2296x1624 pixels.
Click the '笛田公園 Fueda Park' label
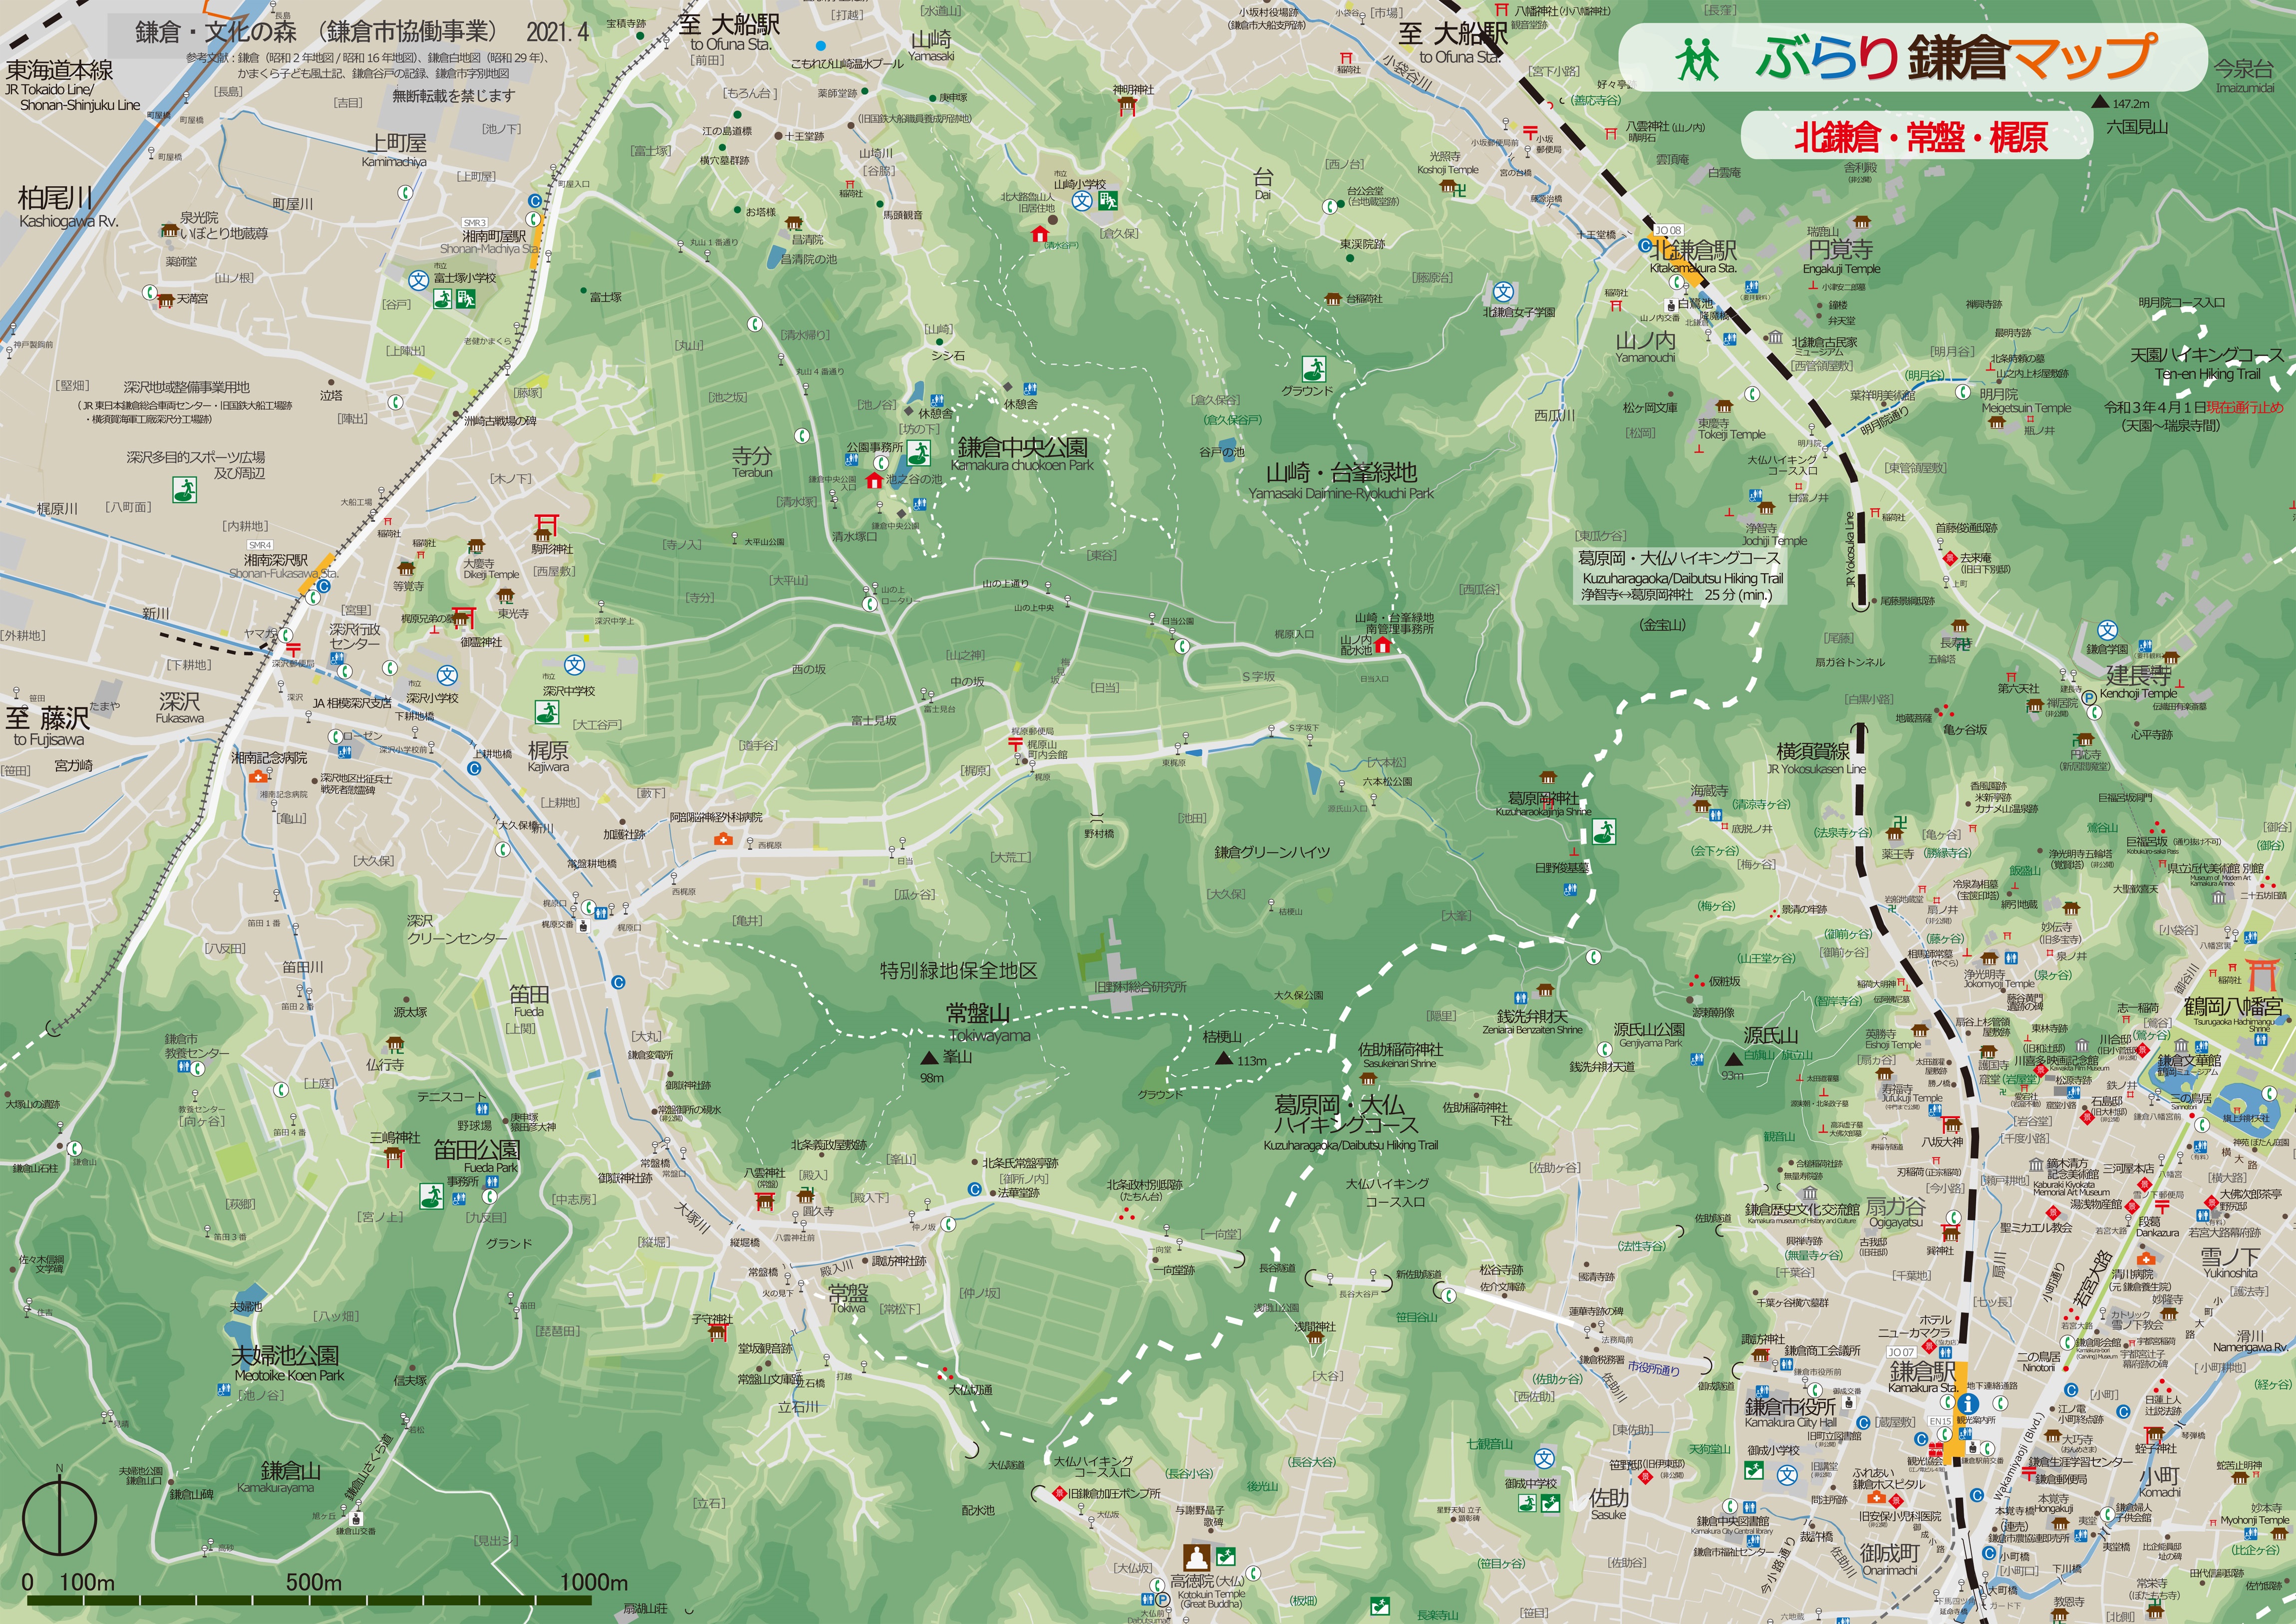click(x=476, y=1156)
